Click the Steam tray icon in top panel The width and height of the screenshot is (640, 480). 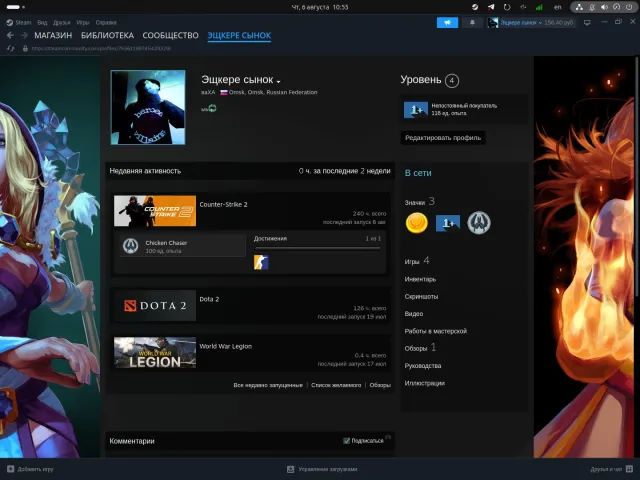pos(475,7)
